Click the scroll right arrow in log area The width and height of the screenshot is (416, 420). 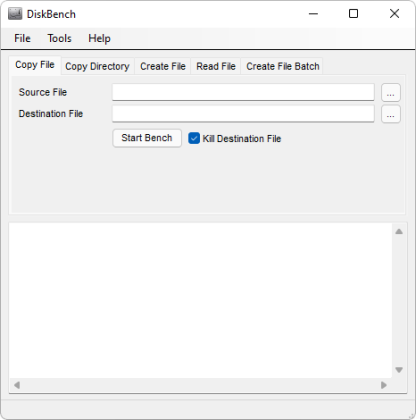pyautogui.click(x=384, y=385)
